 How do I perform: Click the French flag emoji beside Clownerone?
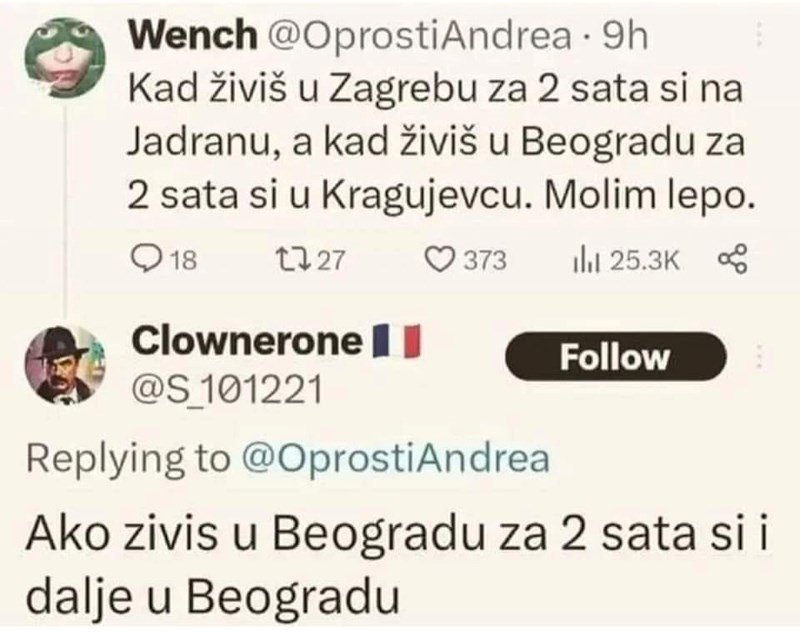[396, 341]
